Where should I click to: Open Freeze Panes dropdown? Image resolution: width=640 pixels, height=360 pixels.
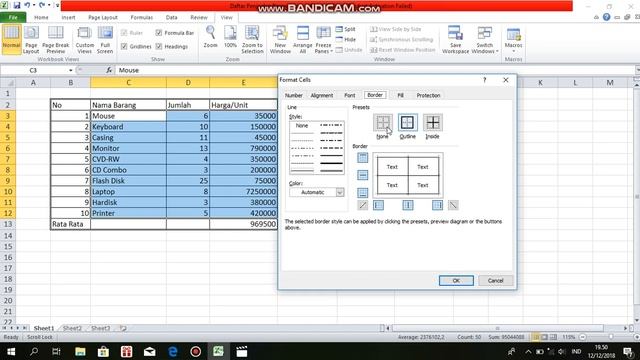click(323, 39)
